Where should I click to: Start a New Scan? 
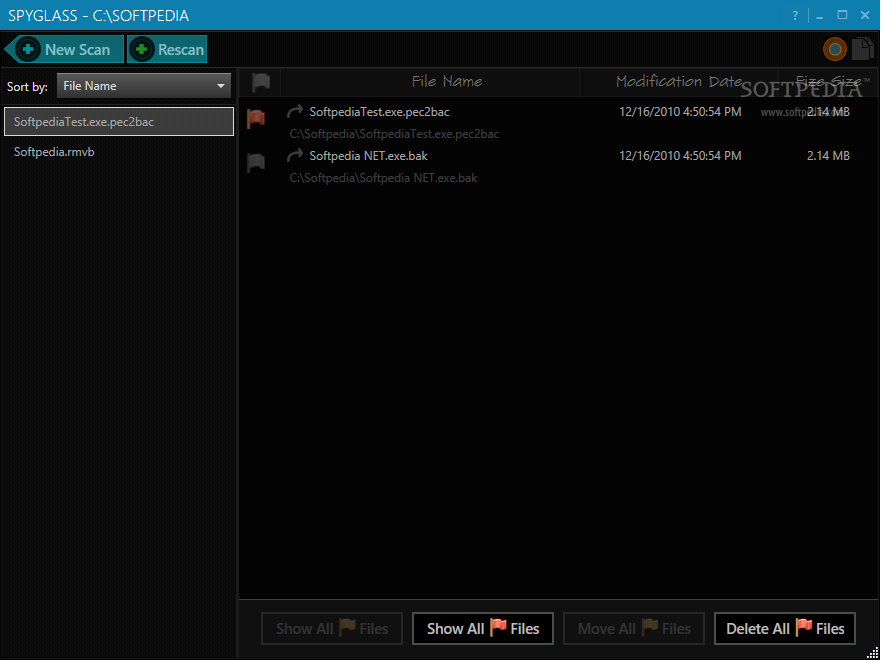64,50
